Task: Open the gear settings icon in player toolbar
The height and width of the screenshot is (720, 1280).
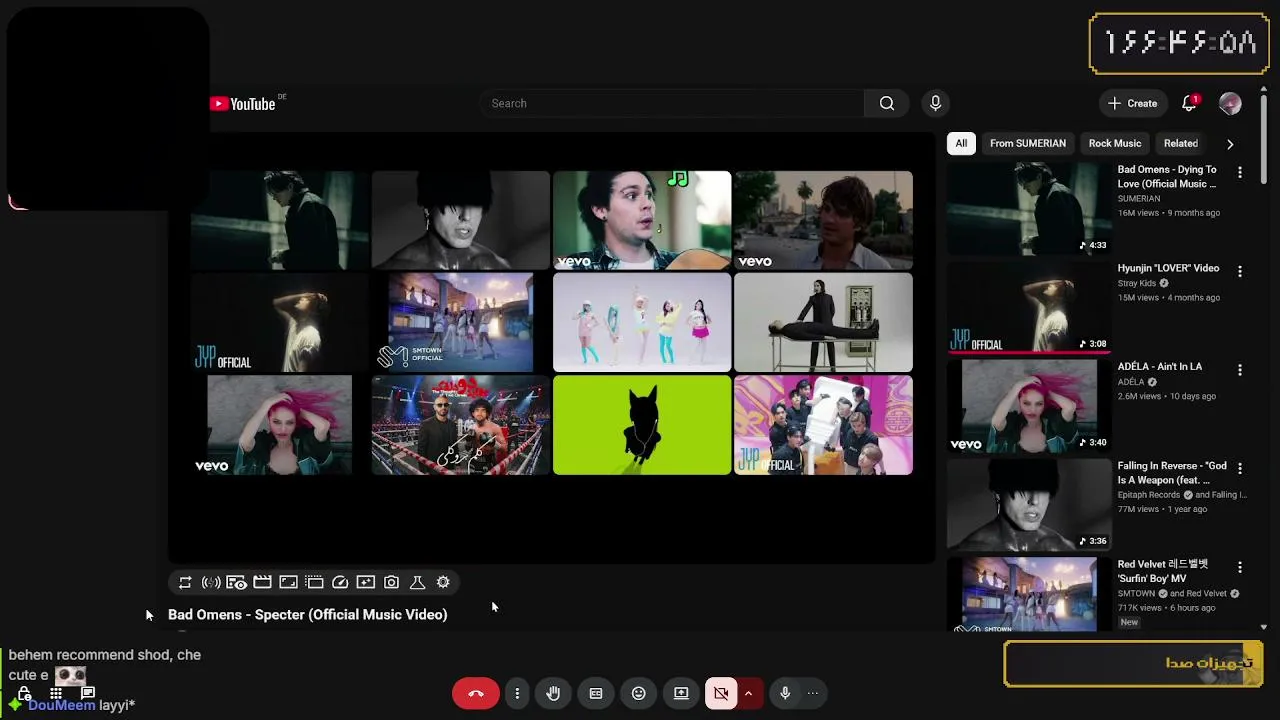Action: tap(443, 582)
